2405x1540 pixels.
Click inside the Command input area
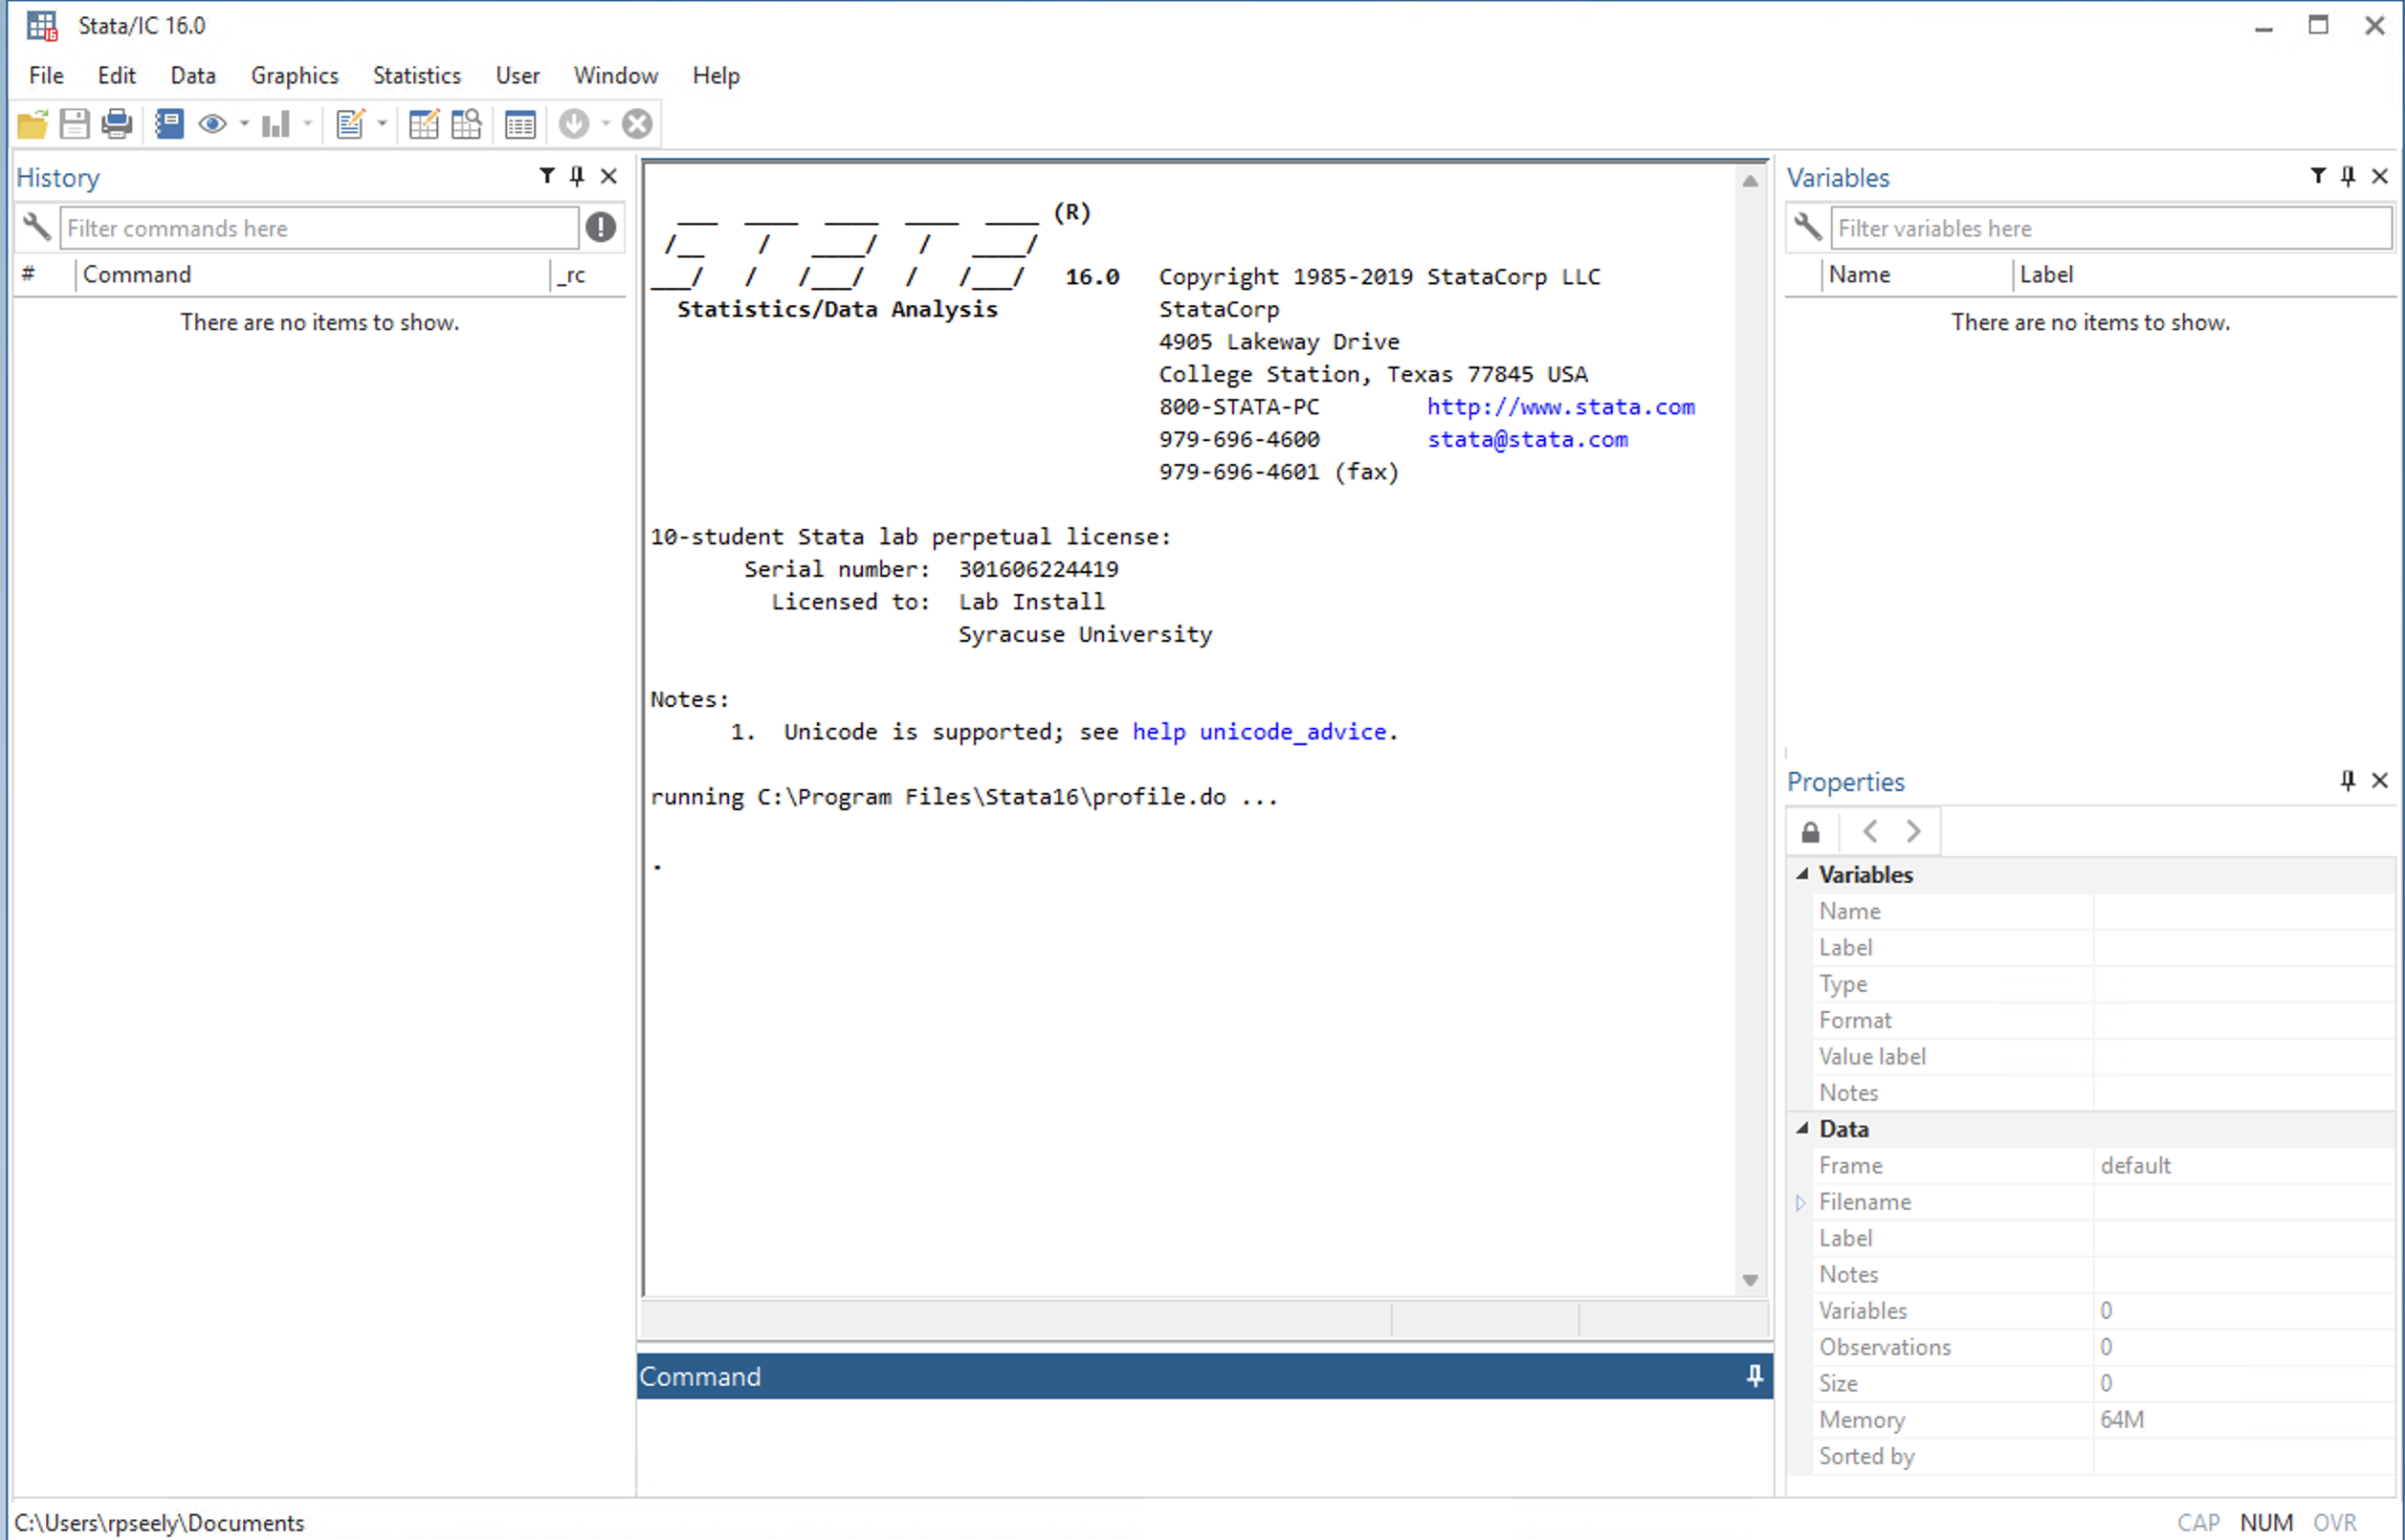point(1204,1447)
